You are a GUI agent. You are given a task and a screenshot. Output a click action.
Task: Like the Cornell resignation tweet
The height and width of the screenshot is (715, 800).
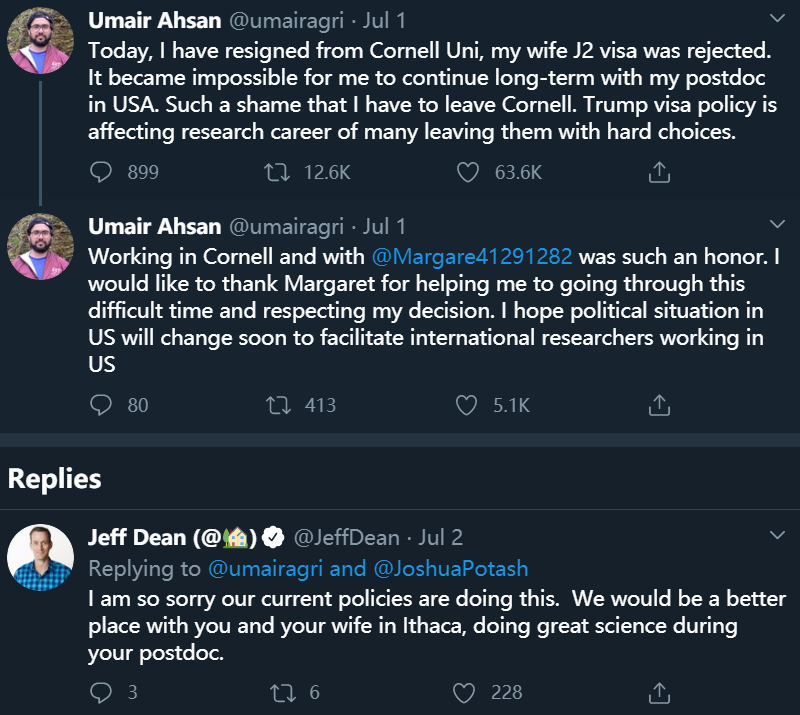[467, 172]
